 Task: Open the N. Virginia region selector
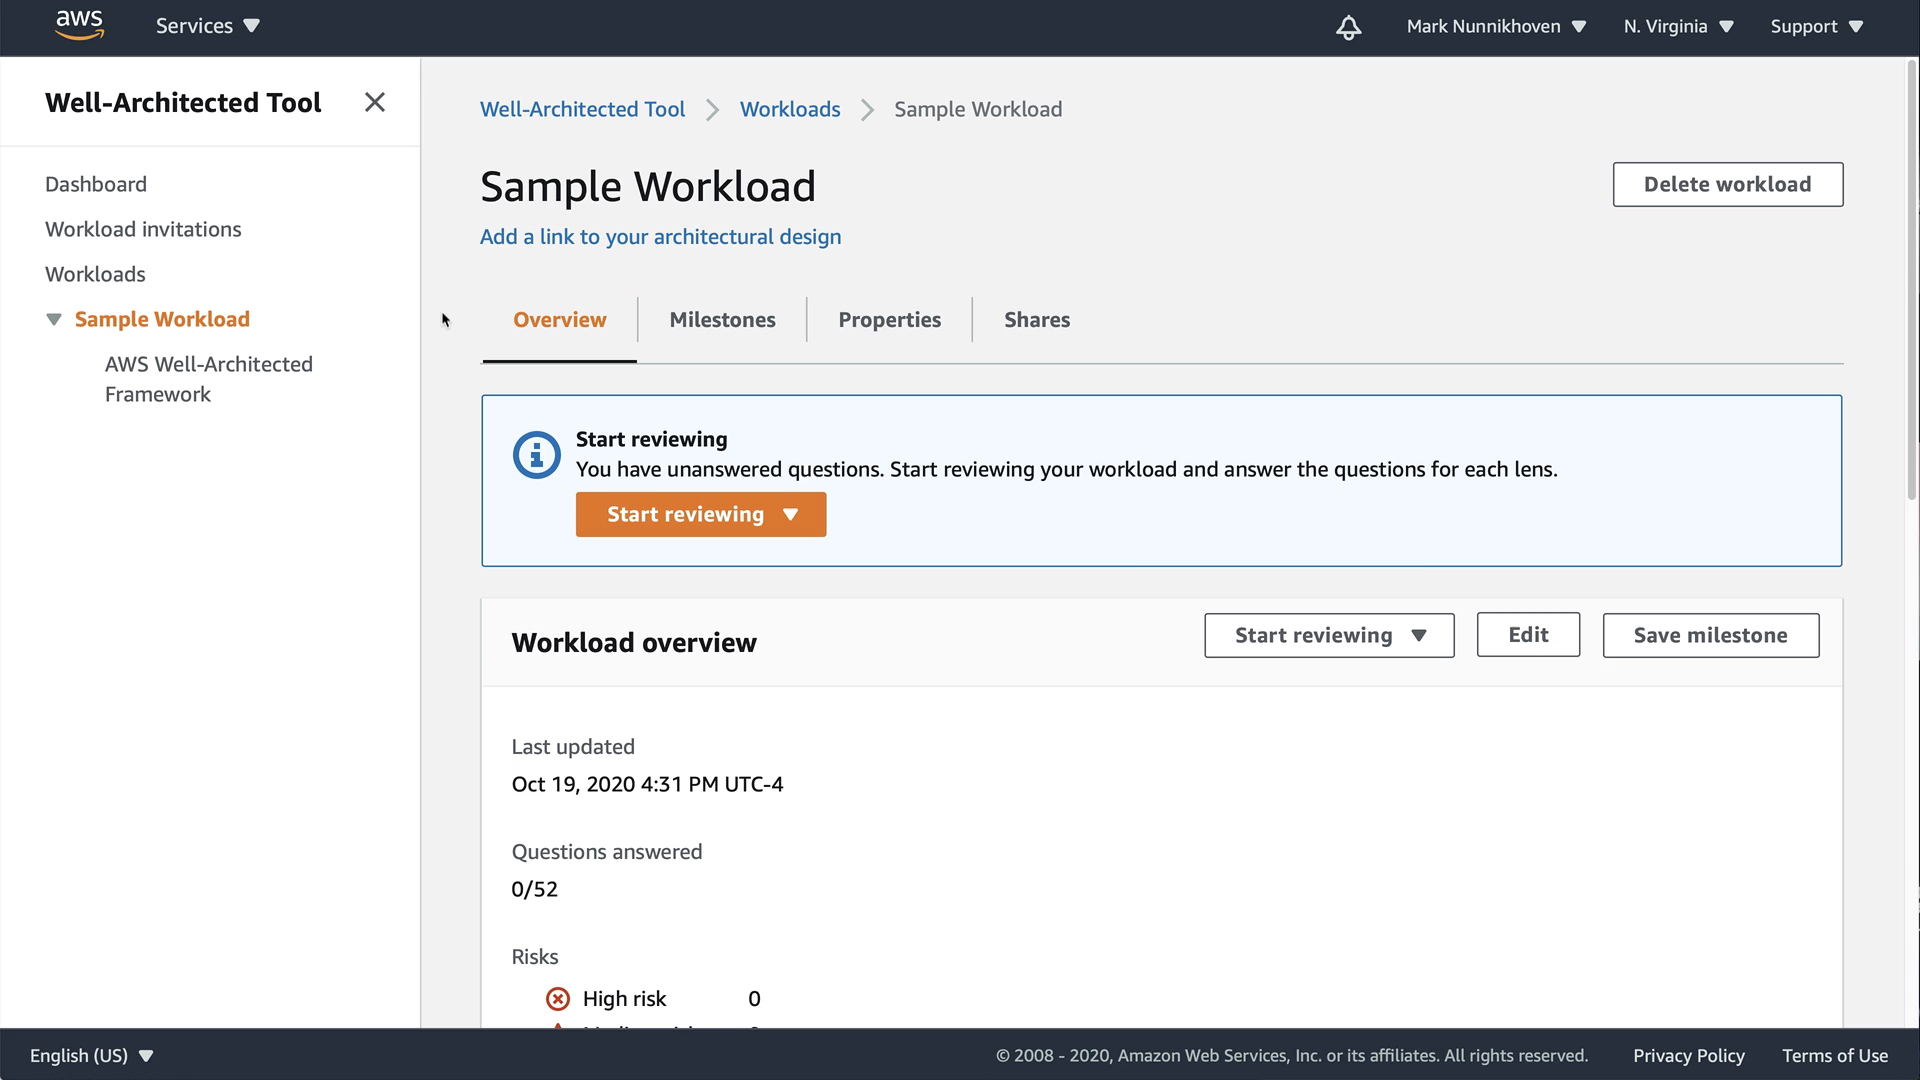coord(1678,26)
